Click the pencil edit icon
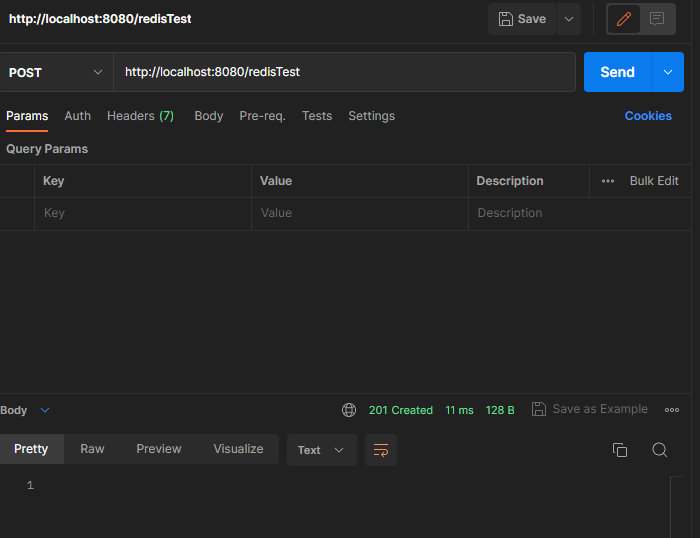Screen dimensions: 700x538 tap(624, 19)
